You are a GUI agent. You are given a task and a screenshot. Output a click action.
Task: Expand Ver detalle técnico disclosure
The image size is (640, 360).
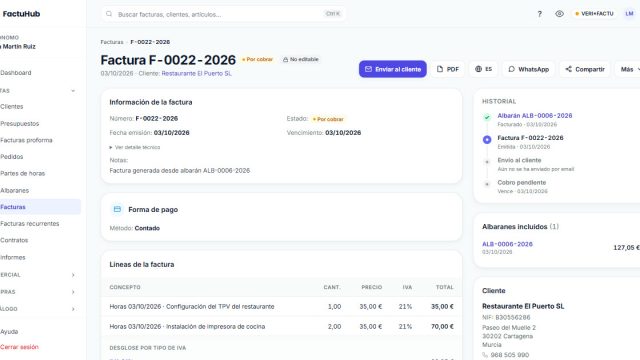135,147
